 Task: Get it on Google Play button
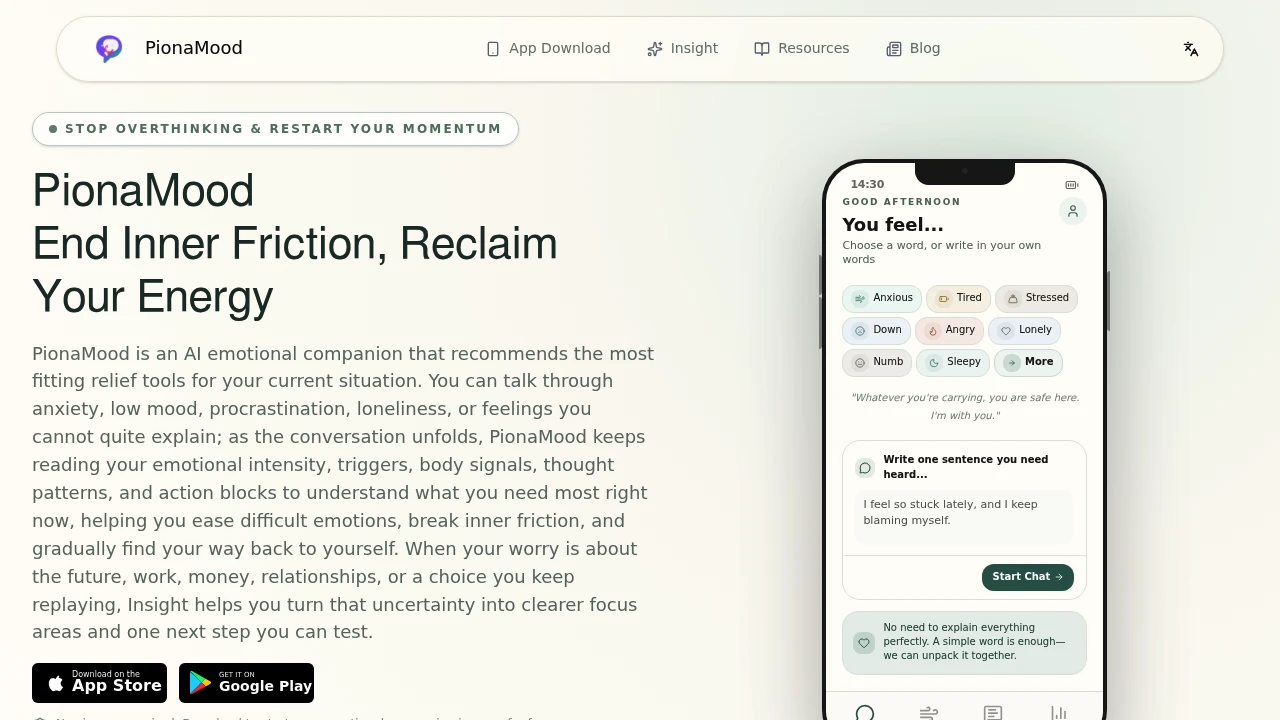tap(247, 683)
